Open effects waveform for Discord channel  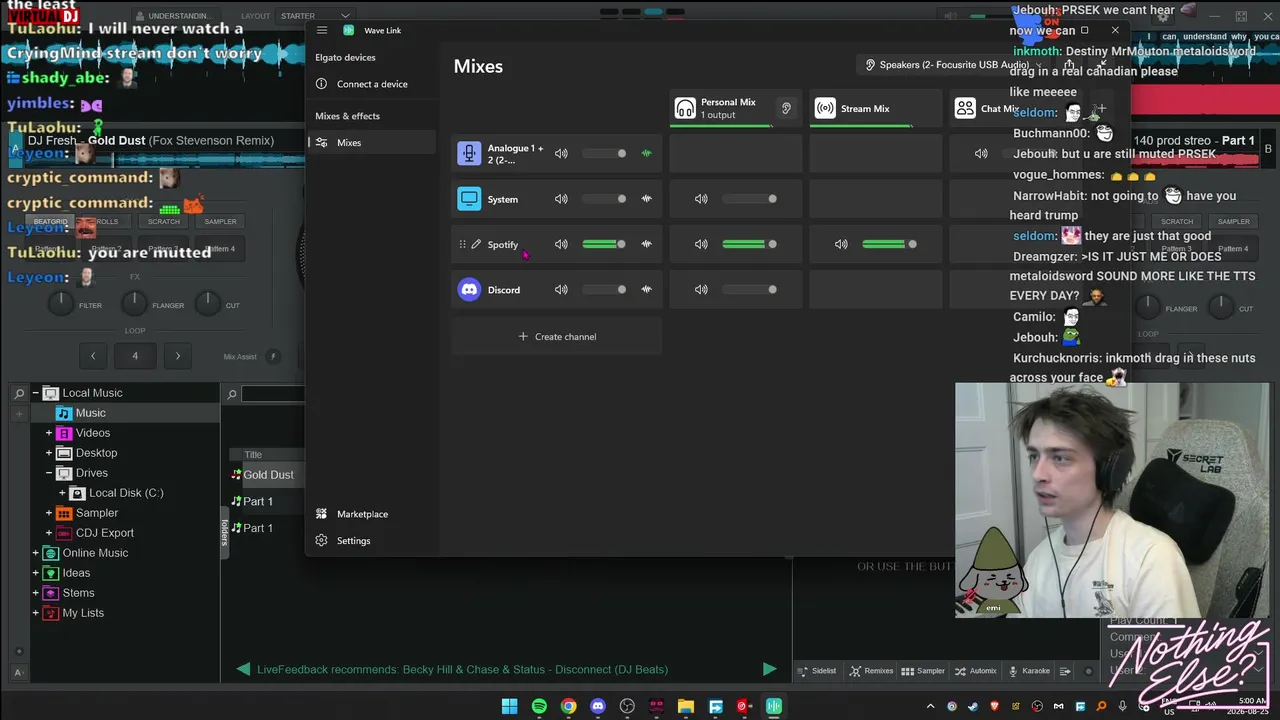[646, 290]
